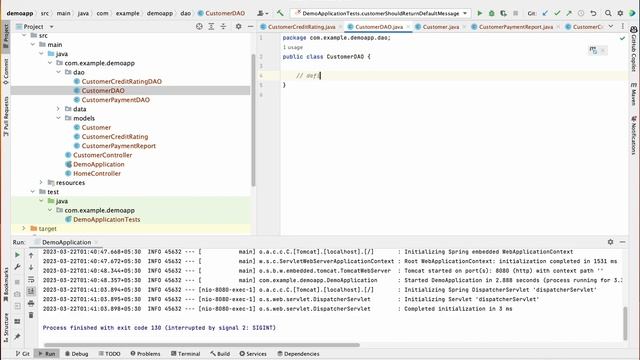The width and height of the screenshot is (640, 360).
Task: Push commits using the Git arrow icon
Action: pyautogui.click(x=569, y=13)
